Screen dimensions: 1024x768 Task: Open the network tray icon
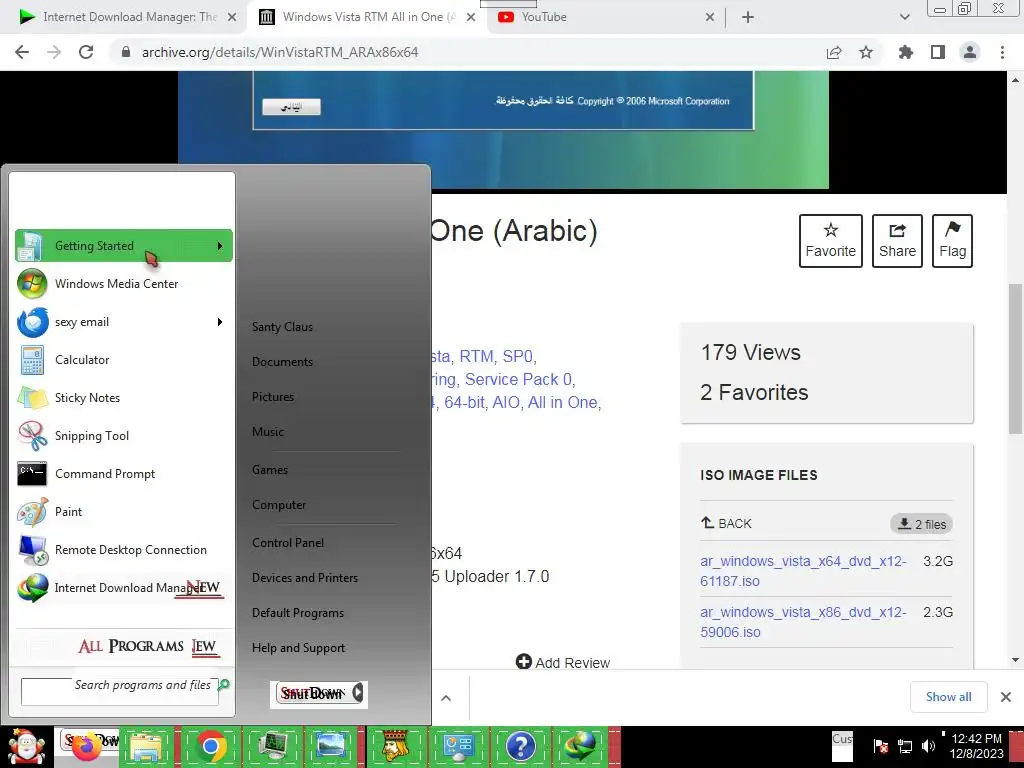coord(904,746)
